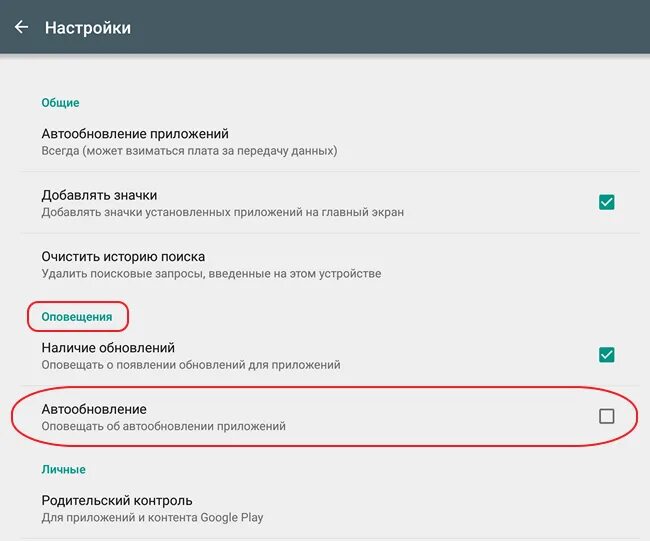The image size is (650, 541).
Task: Select the Оповещения section header
Action: [x=78, y=317]
